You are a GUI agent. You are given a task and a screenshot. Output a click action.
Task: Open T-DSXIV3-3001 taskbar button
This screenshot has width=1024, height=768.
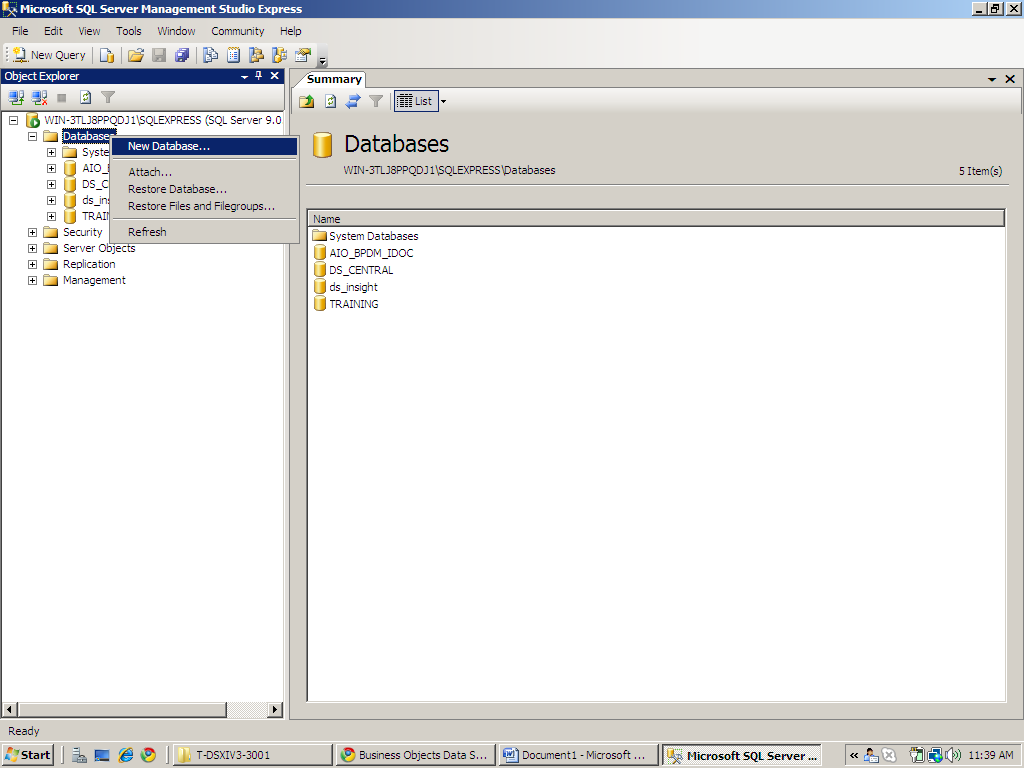click(x=253, y=755)
